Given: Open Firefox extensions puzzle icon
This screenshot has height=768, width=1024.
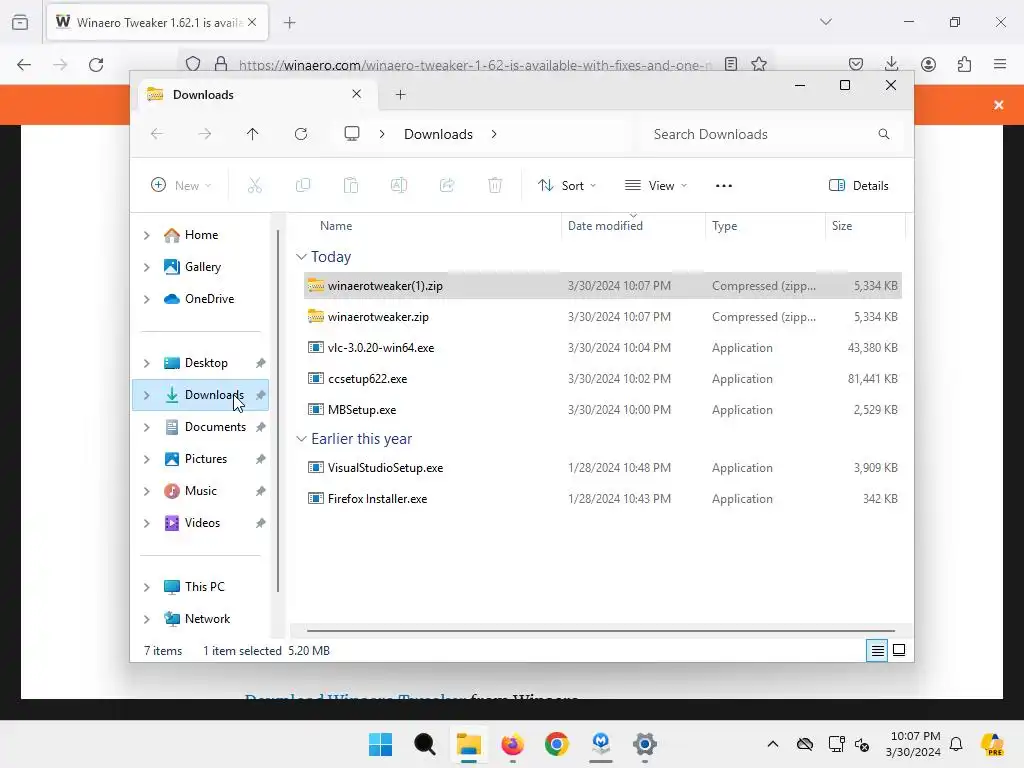Looking at the screenshot, I should pos(964,64).
